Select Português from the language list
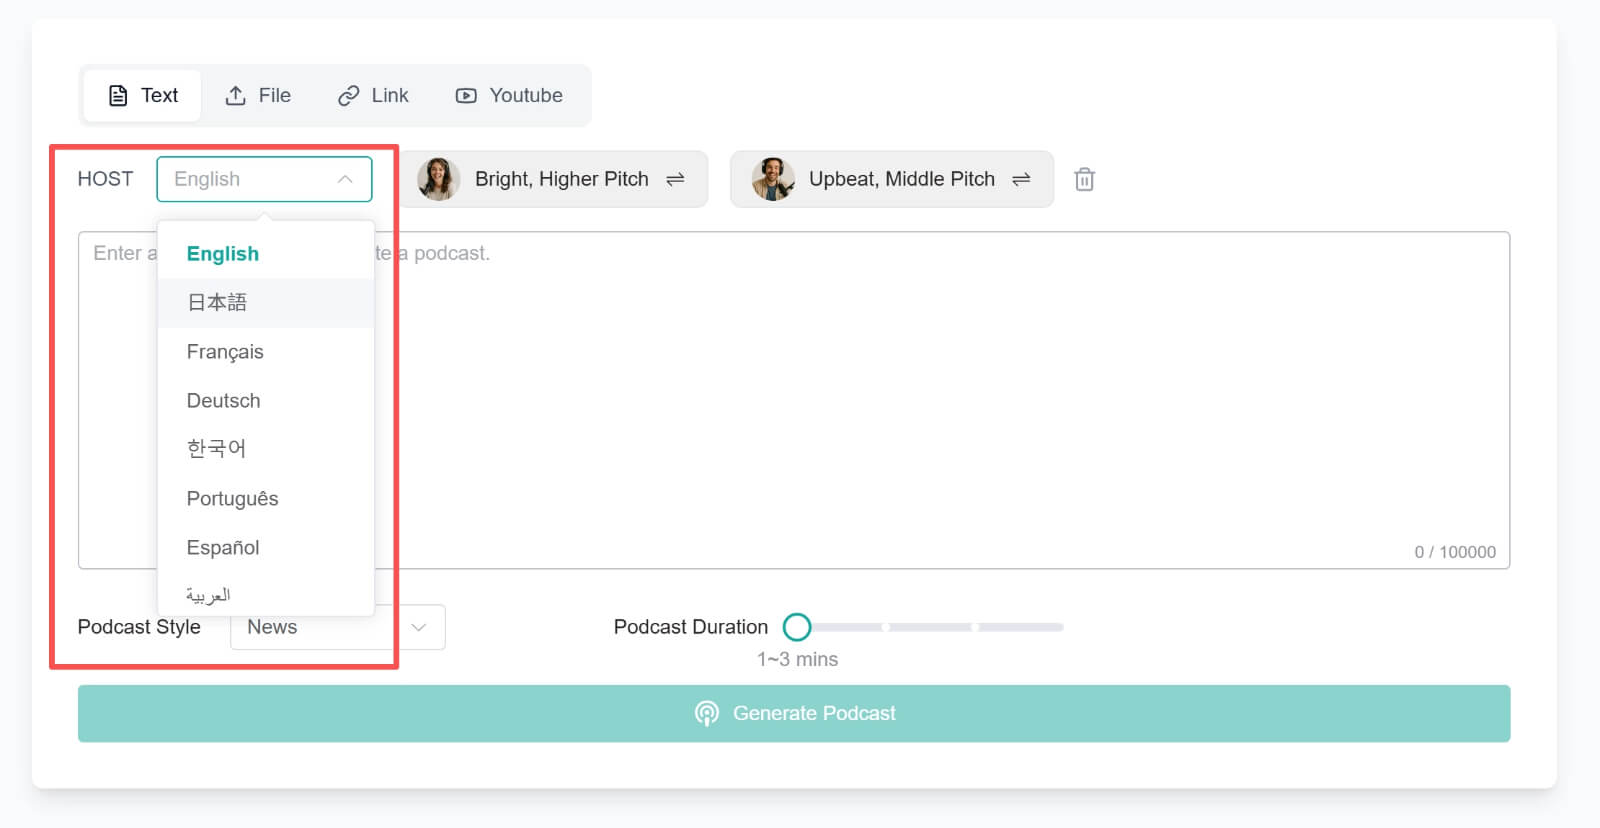Screen dimensions: 1600x828 232,499
